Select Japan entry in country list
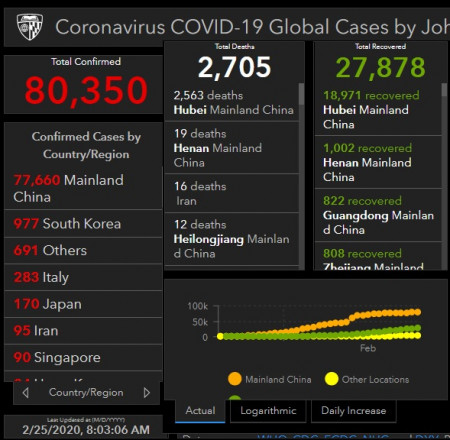The height and width of the screenshot is (440, 450). click(x=83, y=304)
